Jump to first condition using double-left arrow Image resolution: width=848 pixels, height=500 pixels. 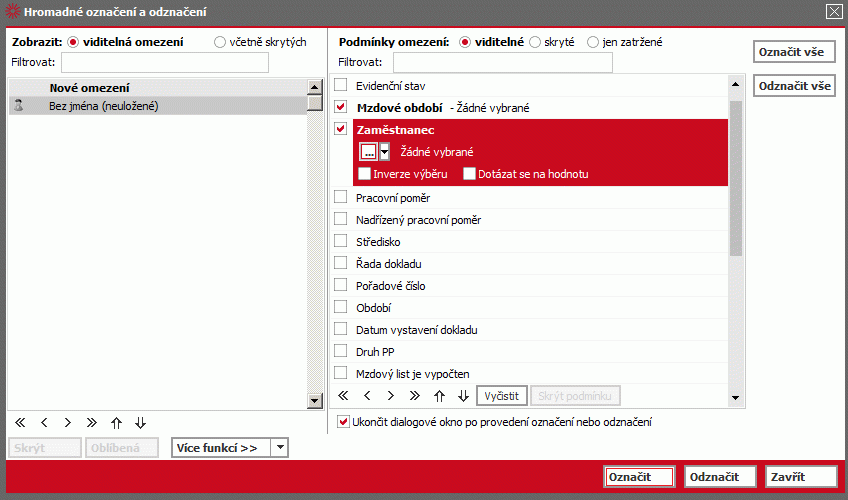point(343,396)
